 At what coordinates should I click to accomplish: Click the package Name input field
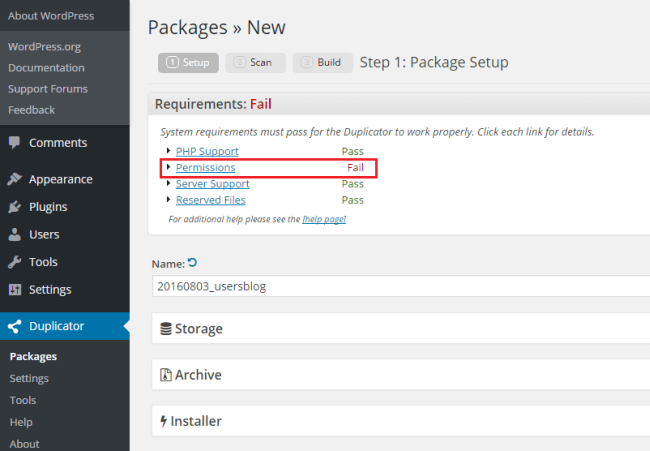click(x=400, y=286)
